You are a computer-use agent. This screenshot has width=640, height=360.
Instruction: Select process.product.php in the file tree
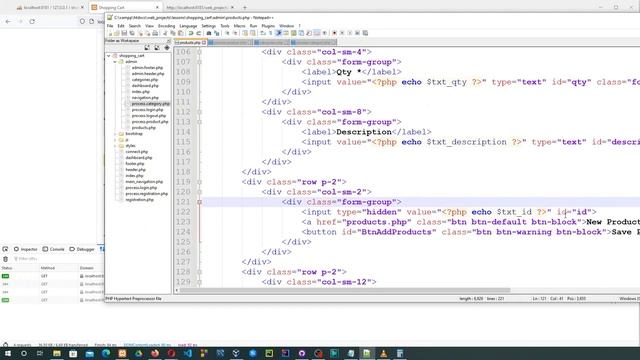[150, 122]
